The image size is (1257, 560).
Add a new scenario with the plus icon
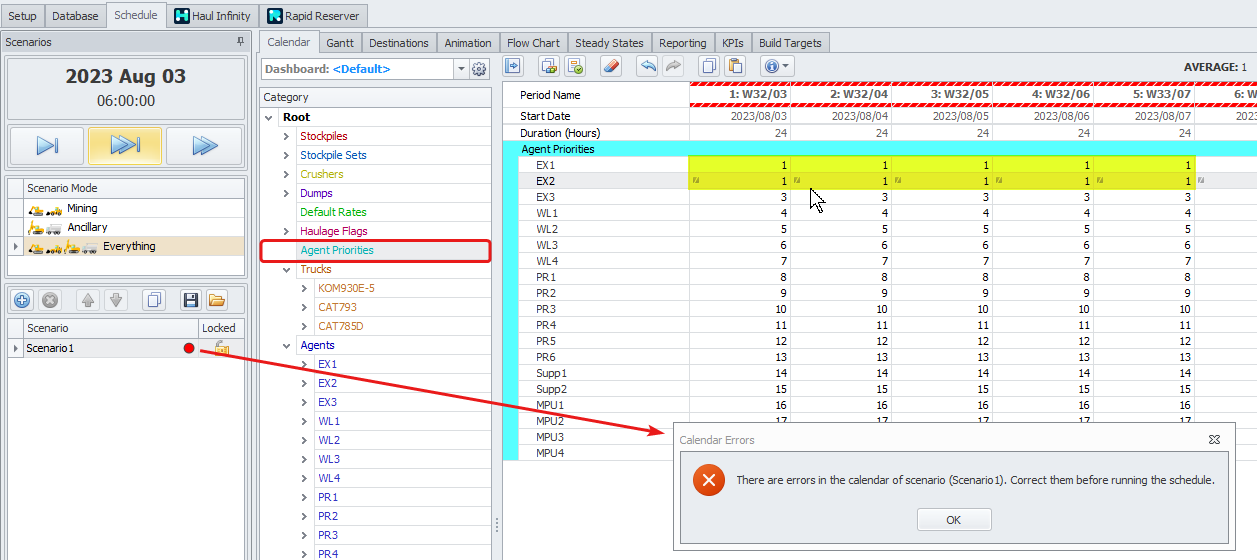(22, 300)
